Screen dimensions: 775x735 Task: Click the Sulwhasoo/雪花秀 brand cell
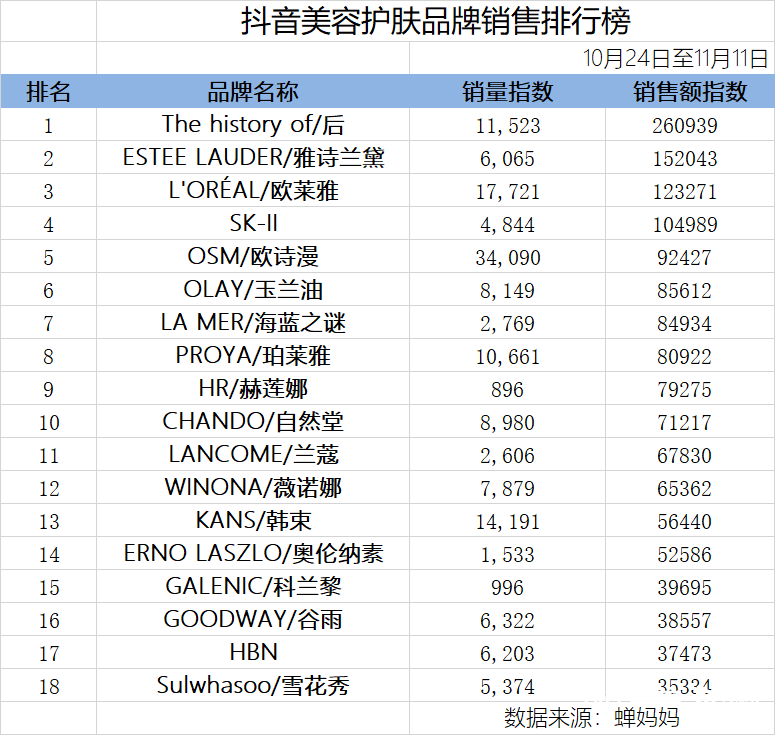[253, 686]
